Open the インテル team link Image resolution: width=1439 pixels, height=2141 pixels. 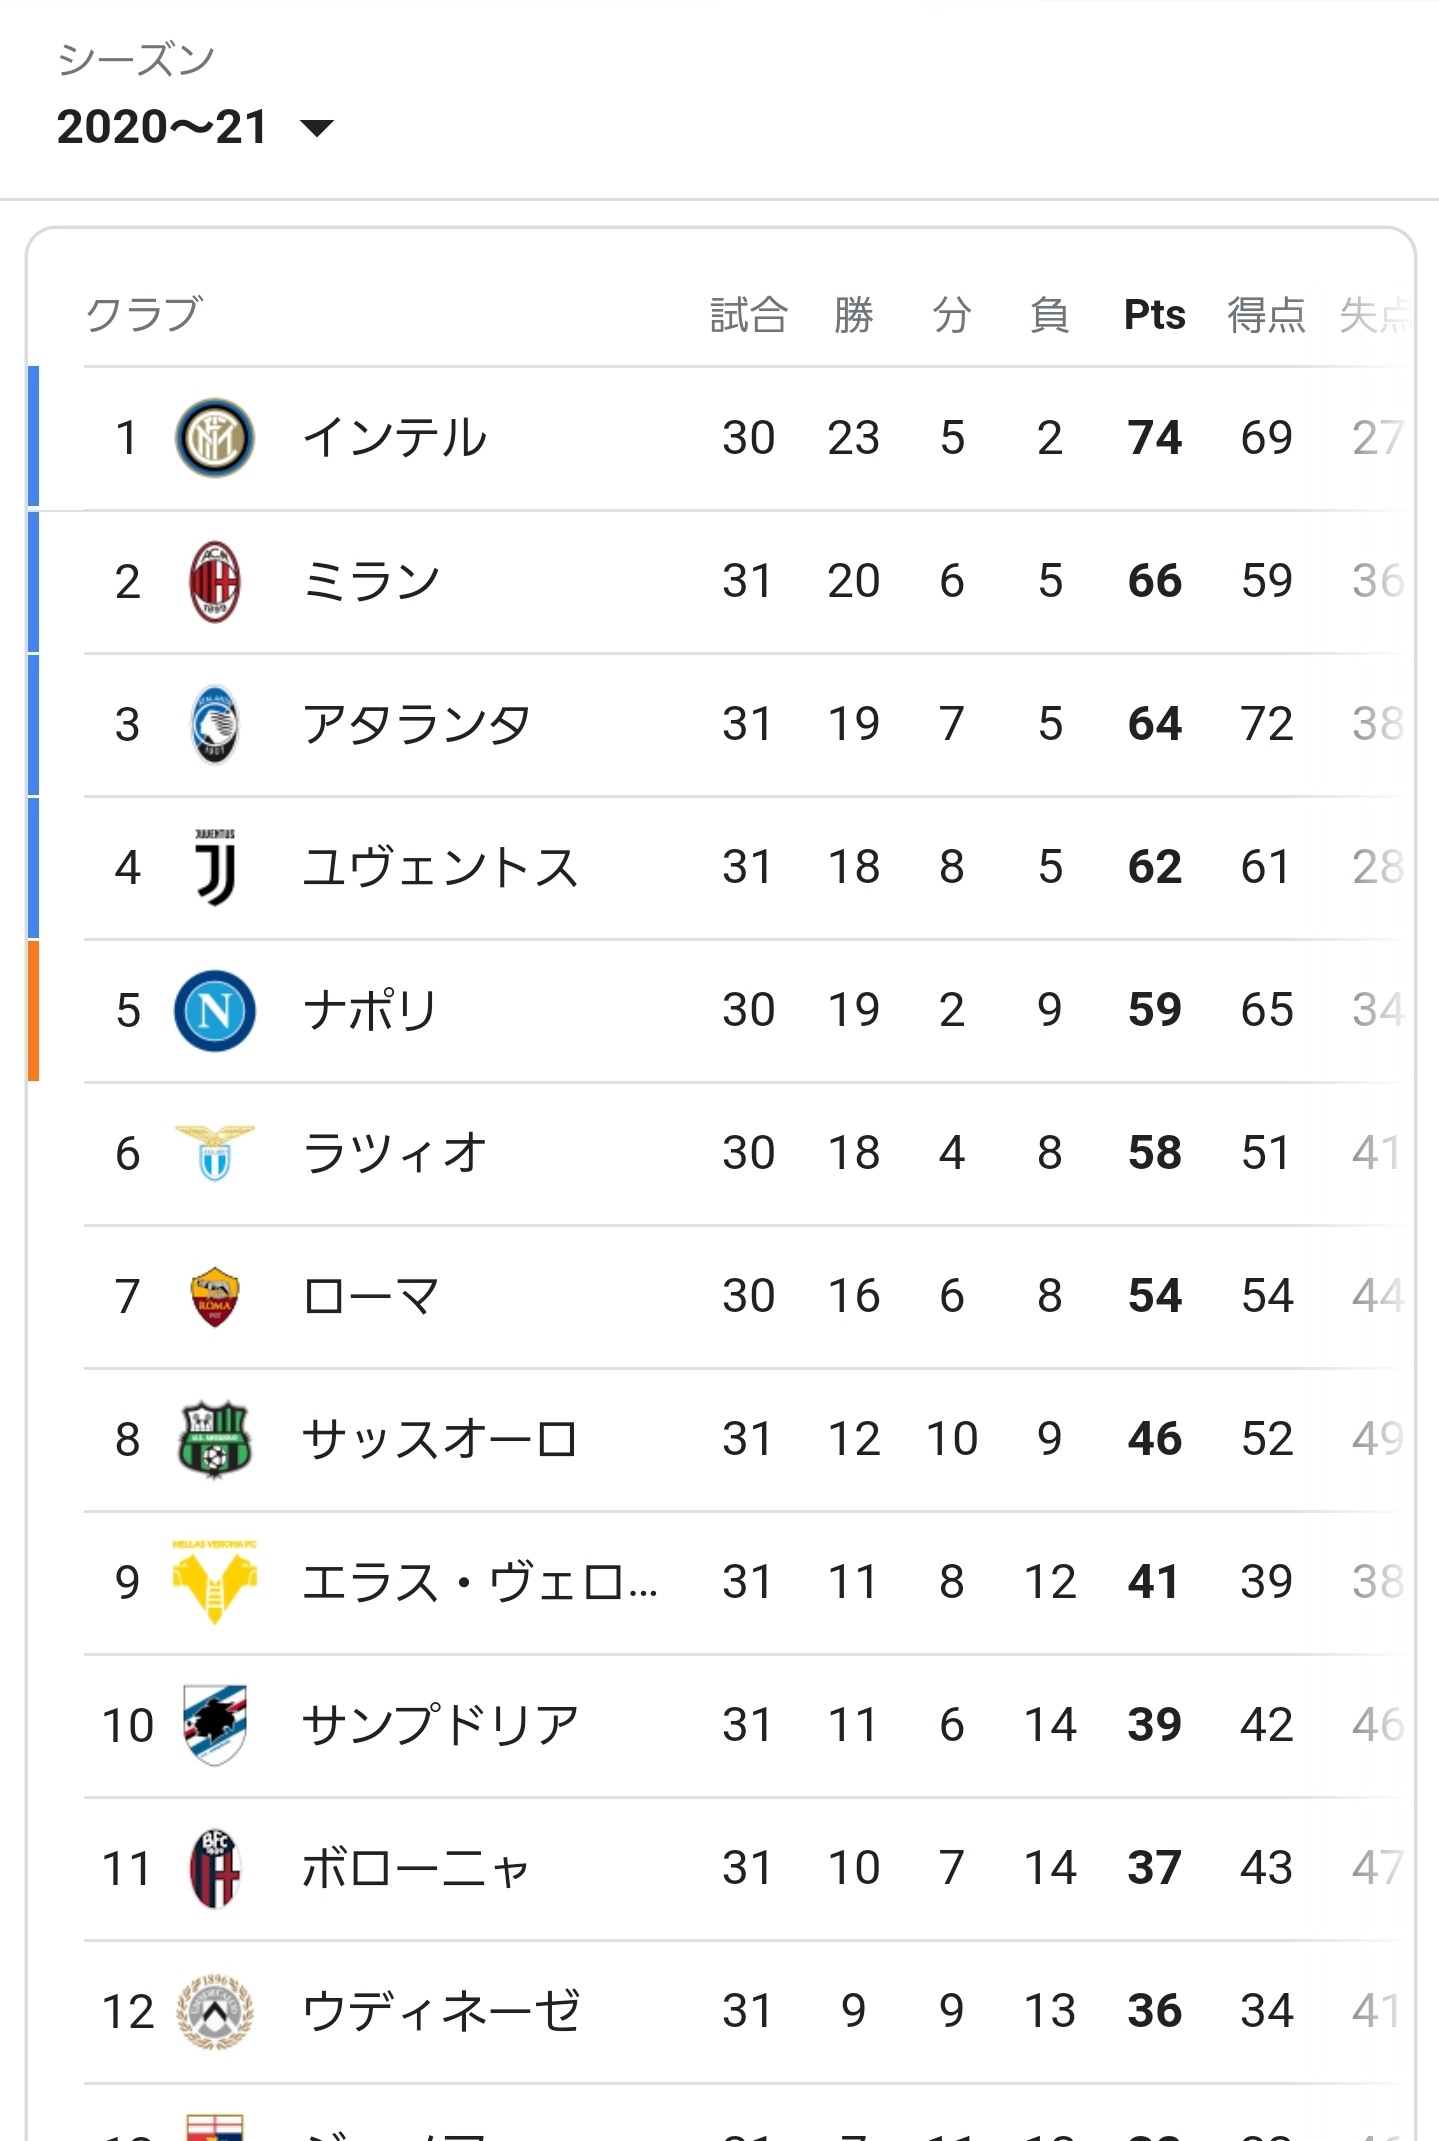[394, 438]
